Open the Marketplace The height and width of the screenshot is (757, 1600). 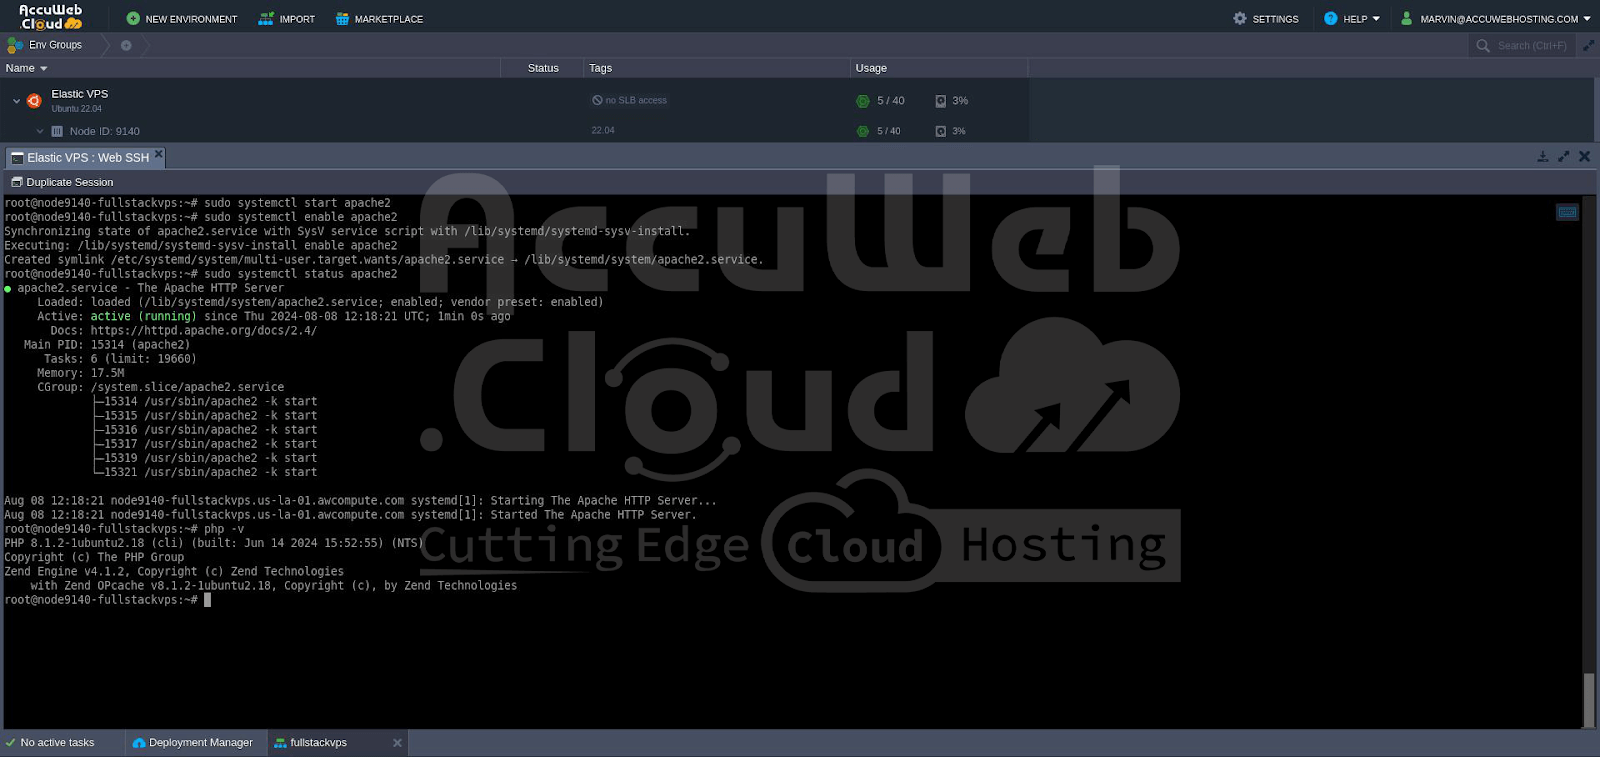click(x=379, y=19)
